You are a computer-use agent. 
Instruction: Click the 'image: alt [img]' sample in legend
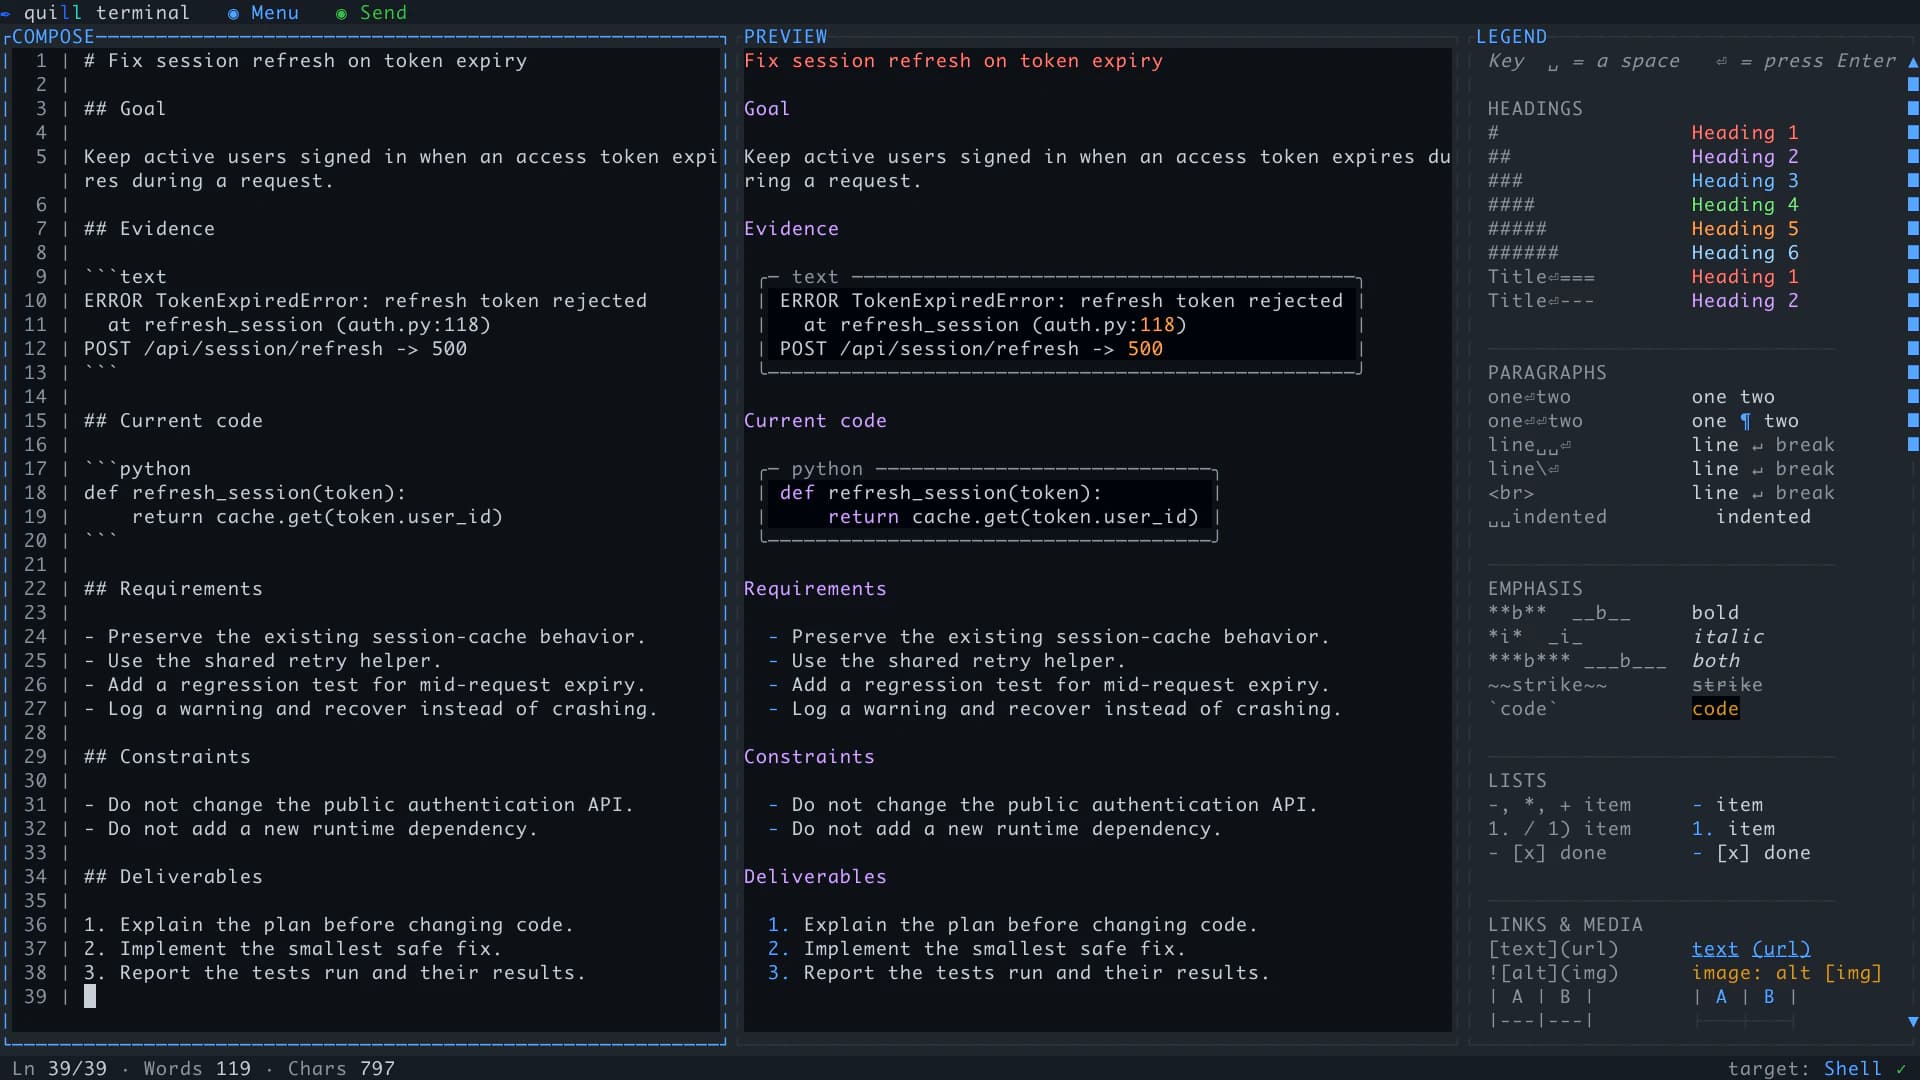click(1787, 973)
